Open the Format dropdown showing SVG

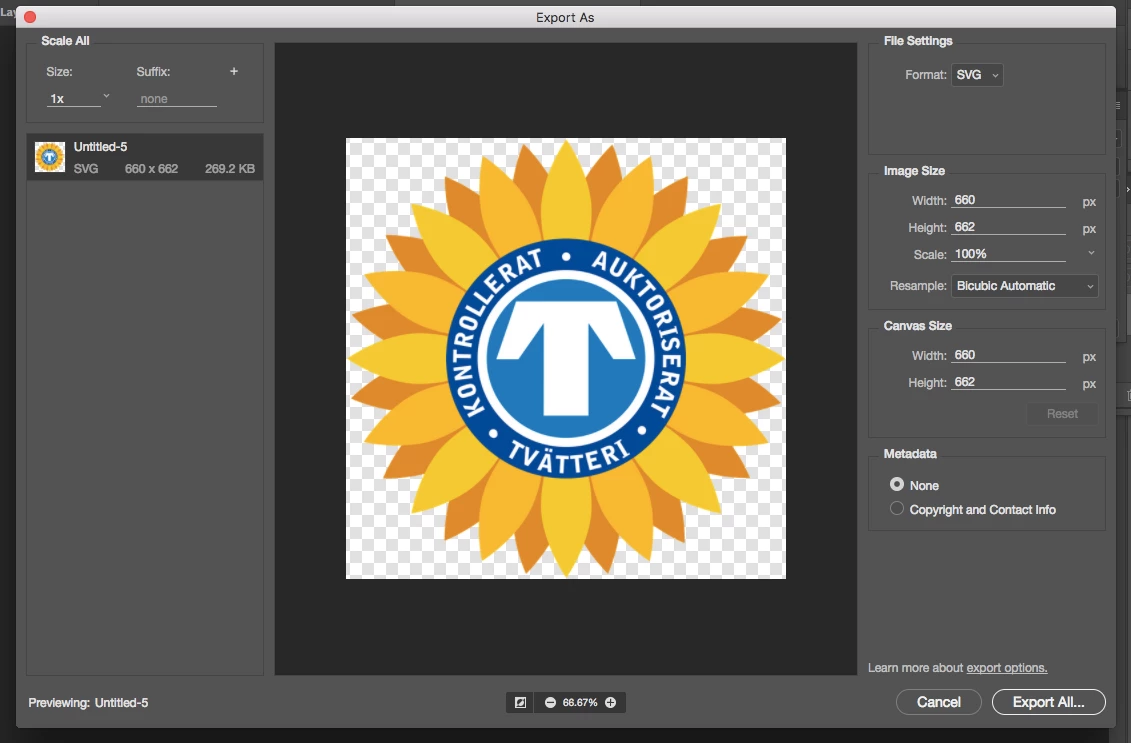click(x=977, y=75)
